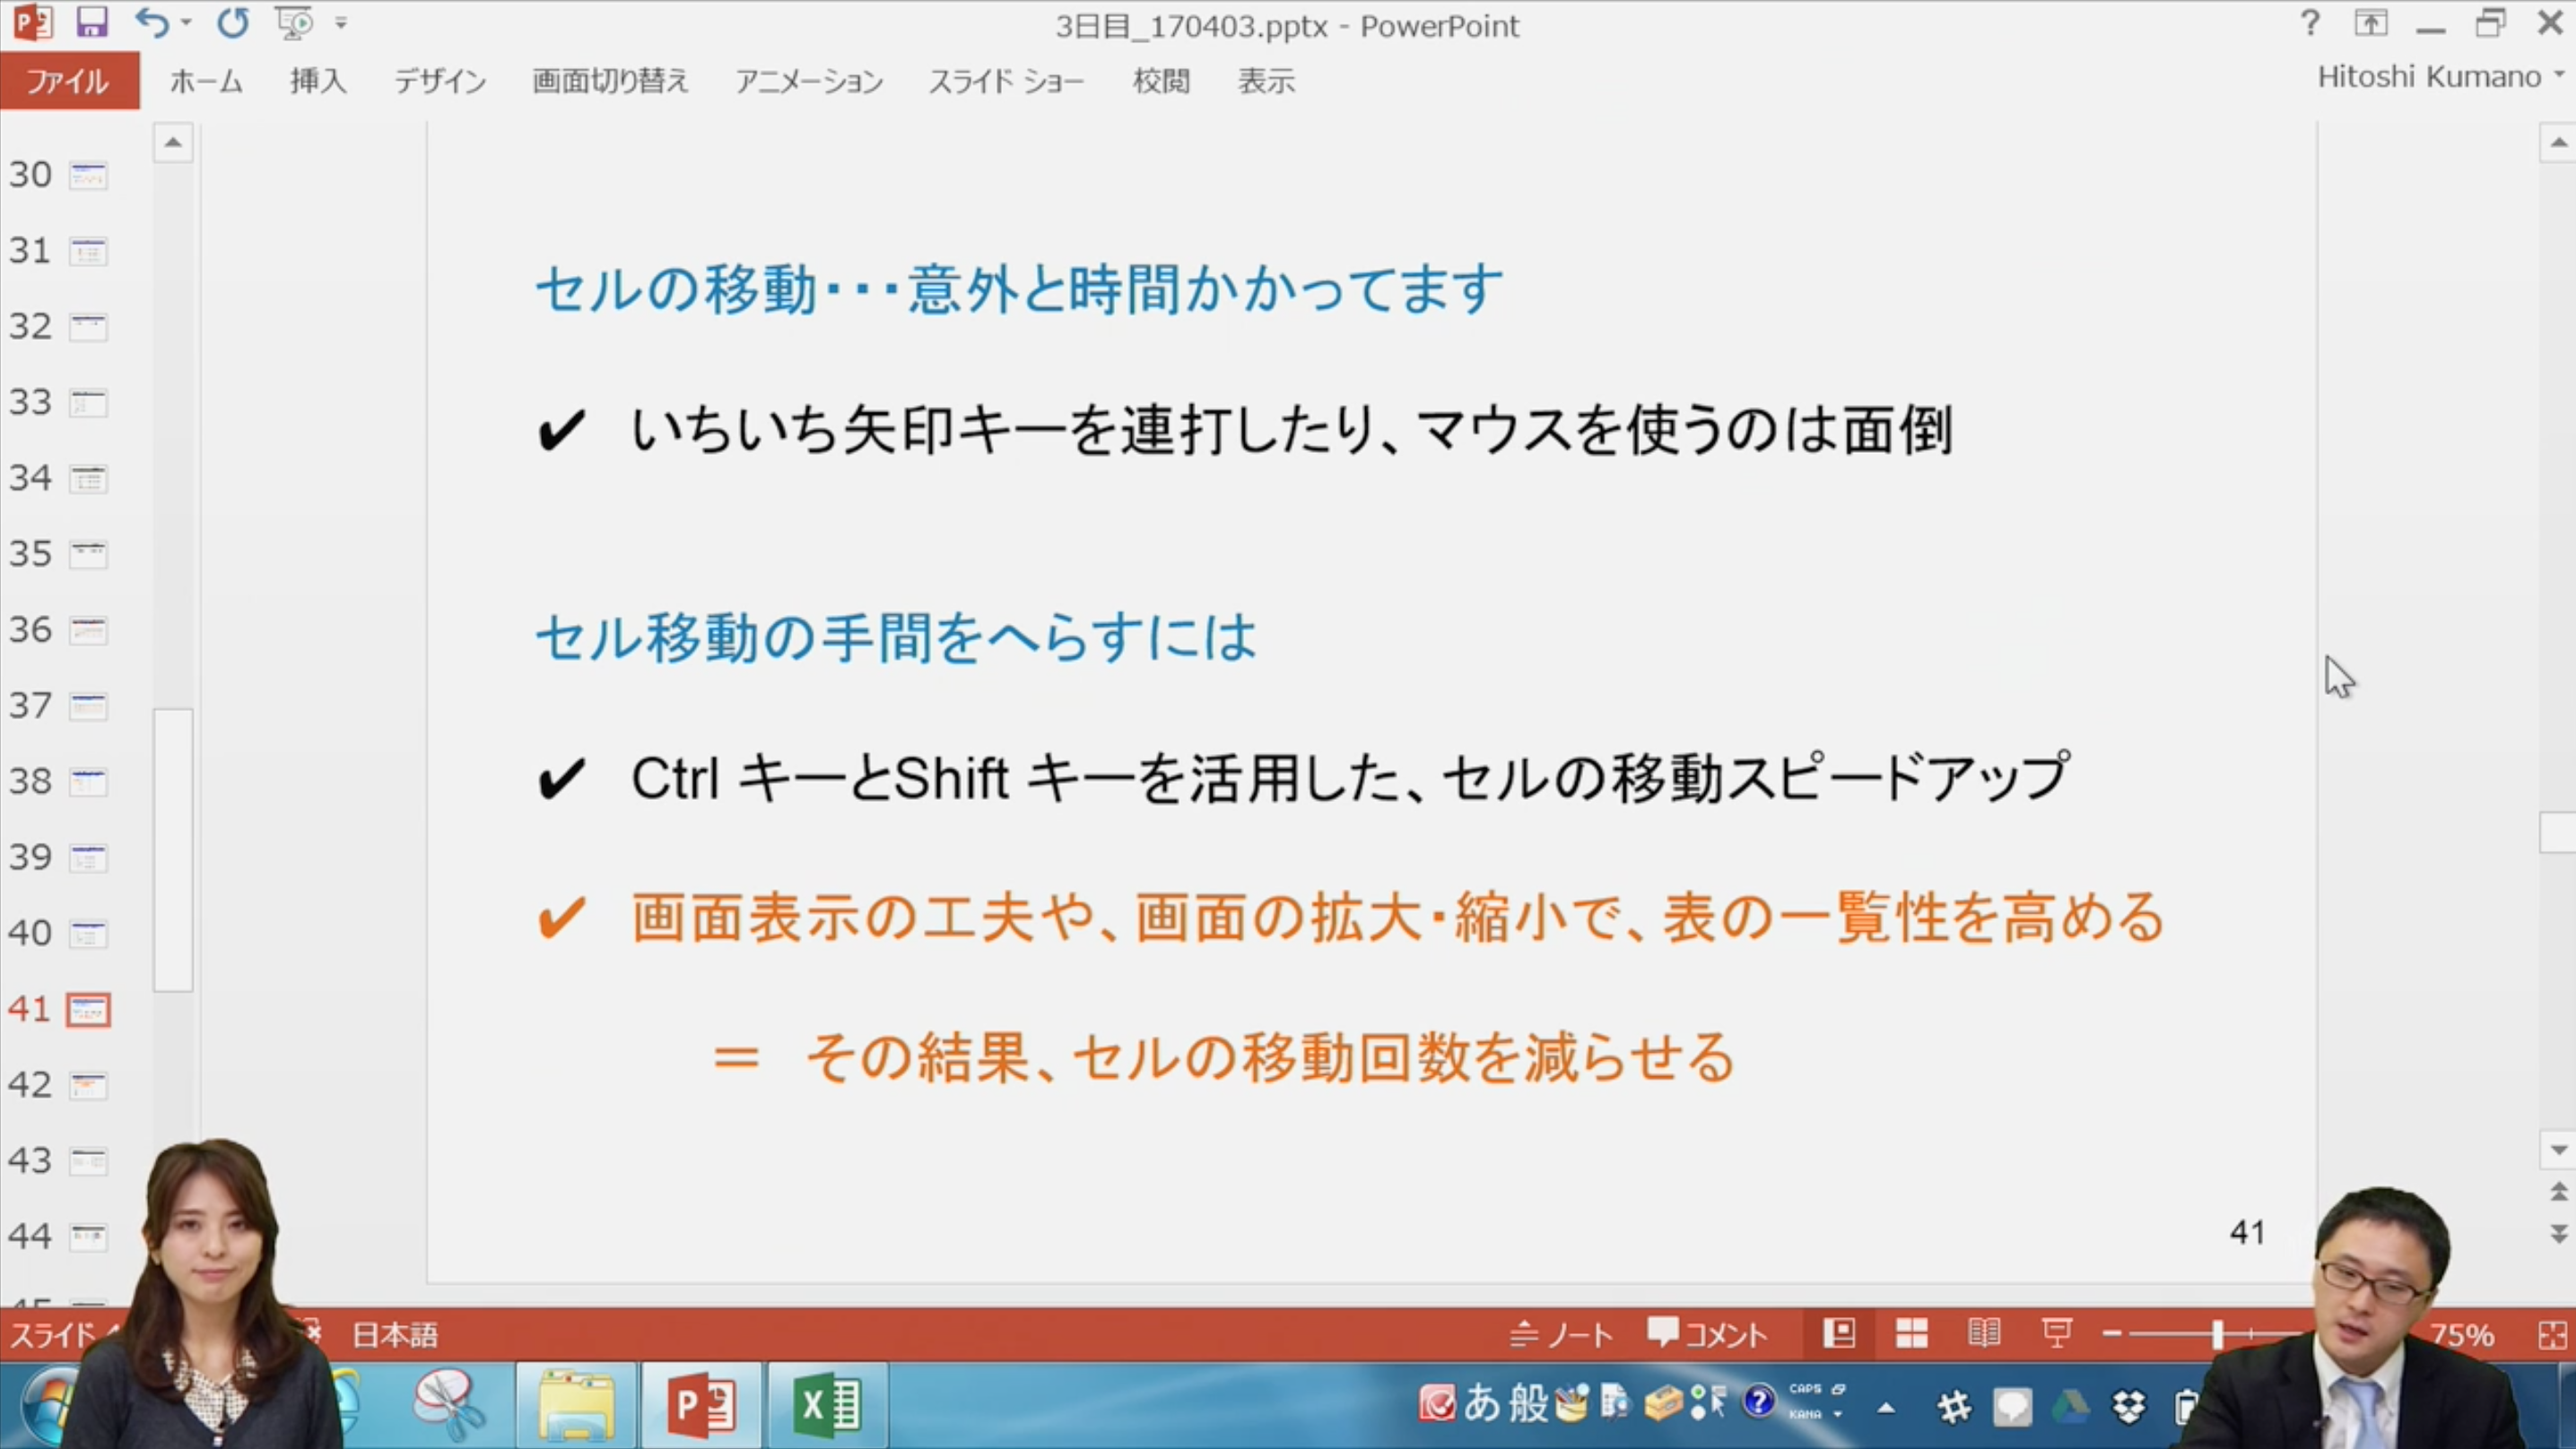The image size is (2576, 1449).
Task: Start slideshow from beginning icon in toolbar
Action: [x=294, y=22]
